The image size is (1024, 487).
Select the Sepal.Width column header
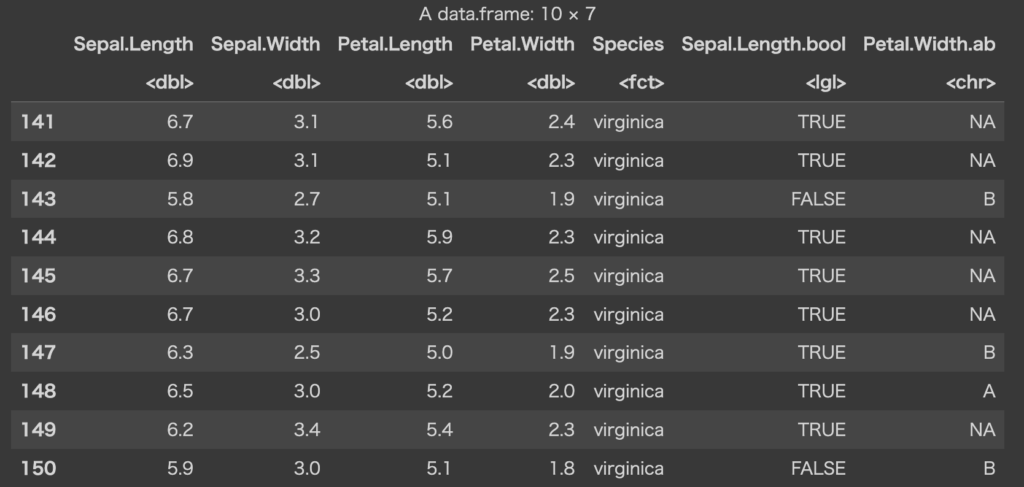tap(265, 44)
